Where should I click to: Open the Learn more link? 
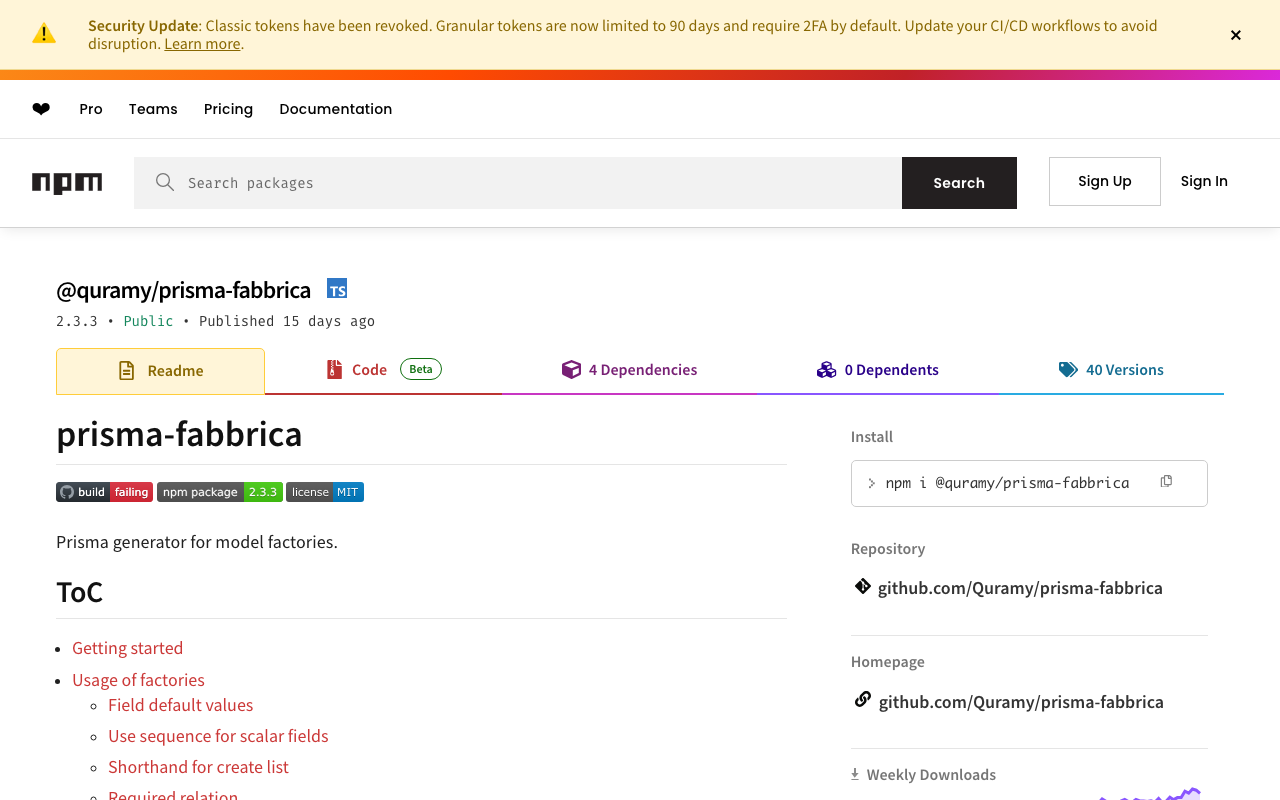[202, 44]
